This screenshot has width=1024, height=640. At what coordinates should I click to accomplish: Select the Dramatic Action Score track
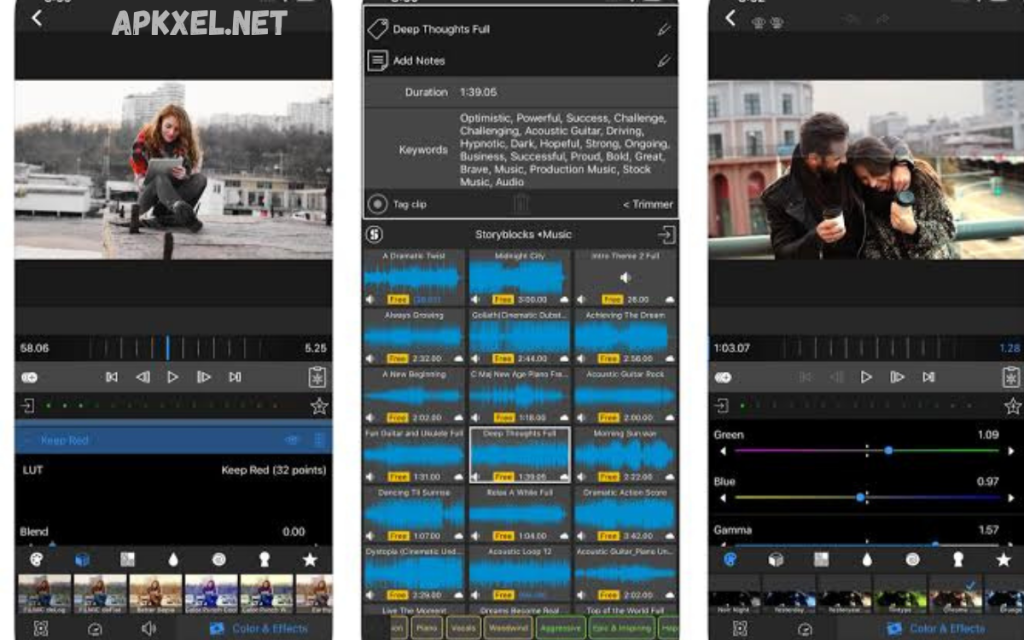pos(625,514)
